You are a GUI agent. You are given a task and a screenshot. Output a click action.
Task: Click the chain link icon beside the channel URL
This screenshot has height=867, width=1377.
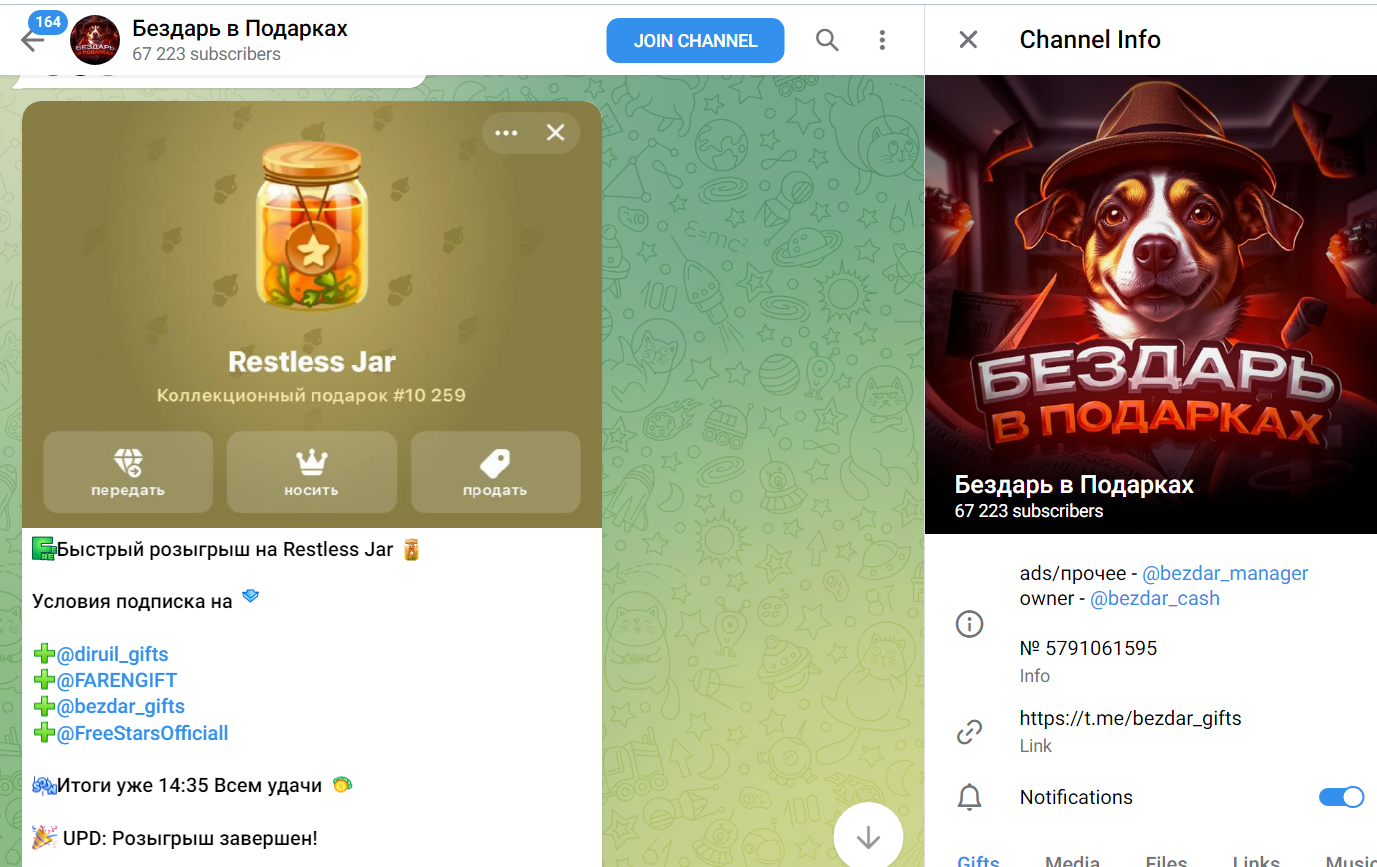click(969, 732)
